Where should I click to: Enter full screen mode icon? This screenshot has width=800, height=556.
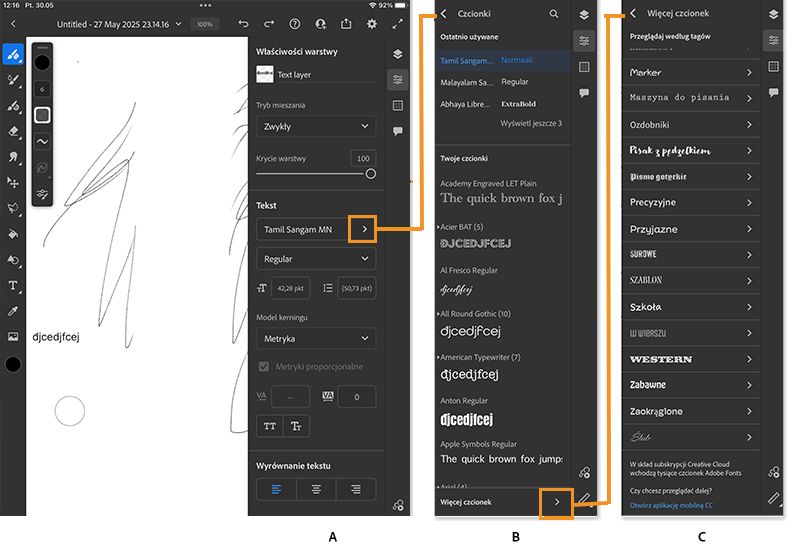coord(397,24)
